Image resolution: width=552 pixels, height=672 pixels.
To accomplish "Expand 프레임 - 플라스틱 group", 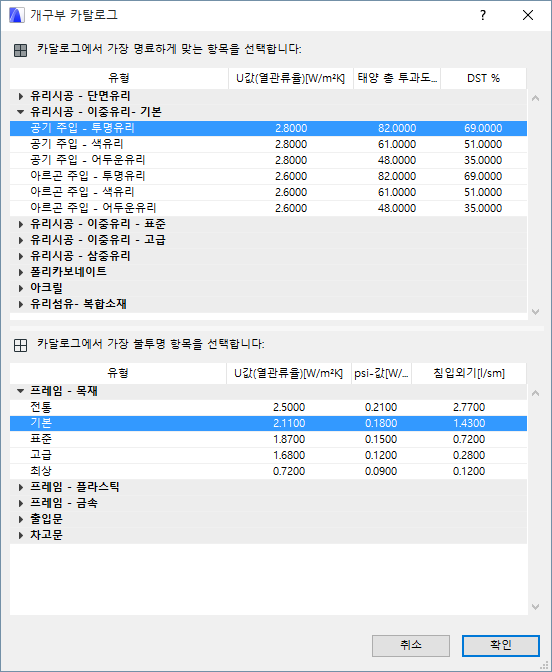I will coord(21,487).
